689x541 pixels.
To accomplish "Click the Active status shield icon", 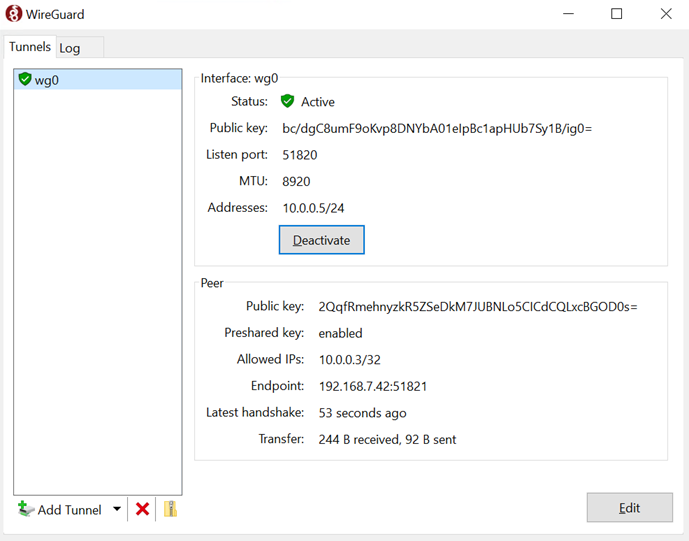I will coord(287,101).
